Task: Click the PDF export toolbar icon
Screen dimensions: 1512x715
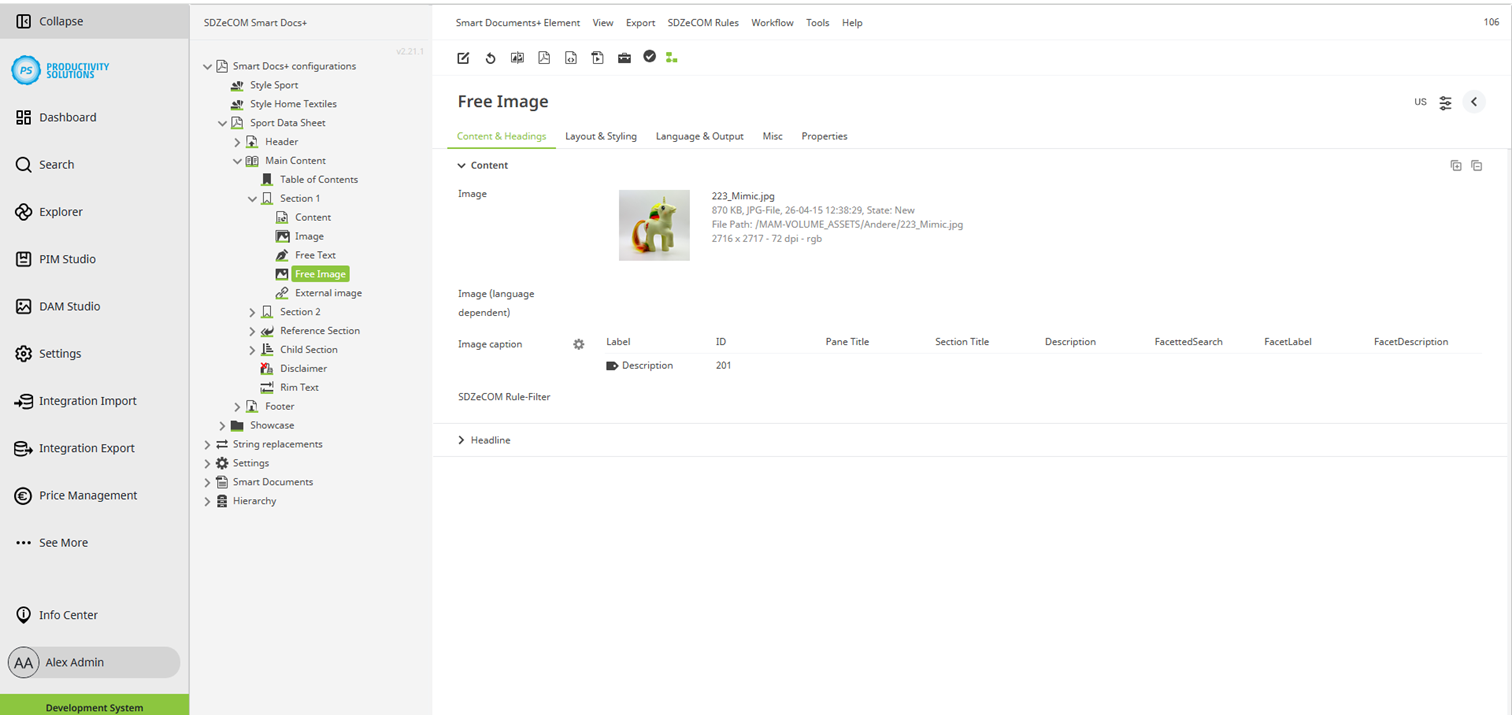Action: tap(544, 58)
